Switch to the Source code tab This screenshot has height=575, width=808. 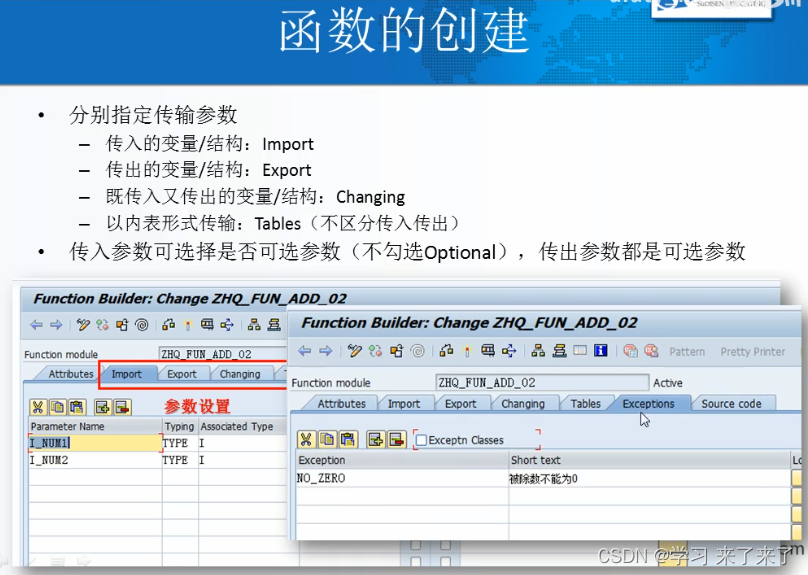point(731,403)
